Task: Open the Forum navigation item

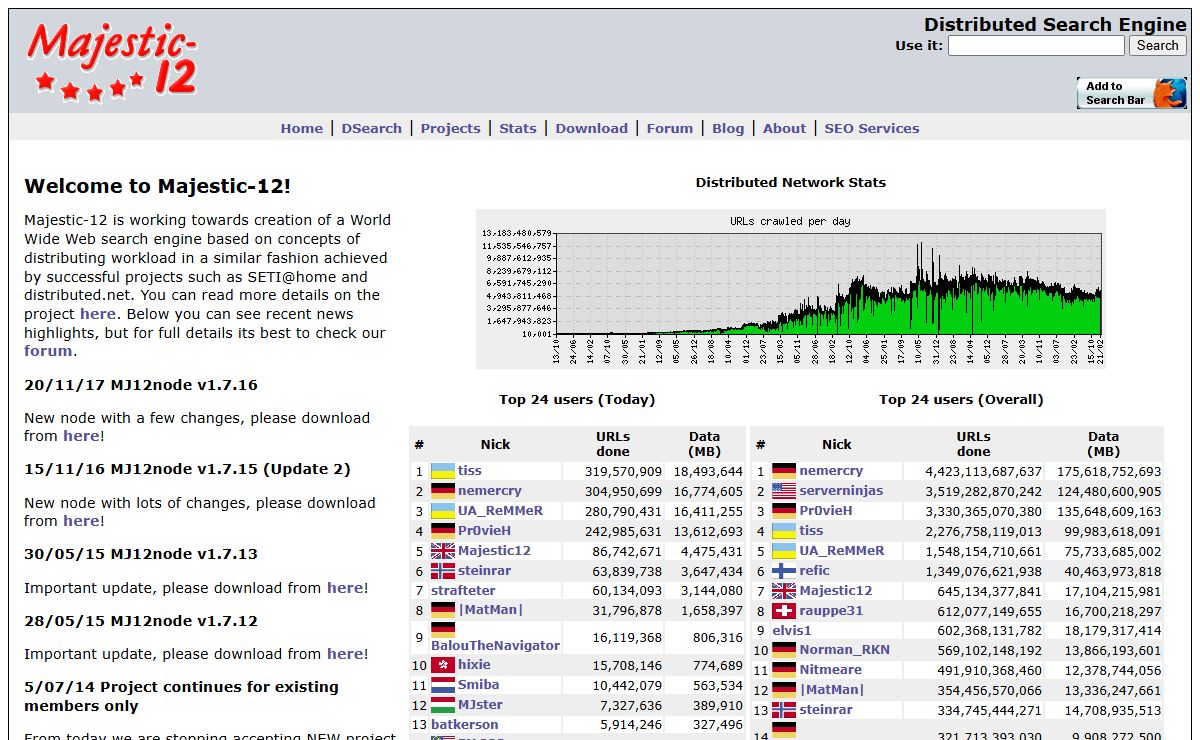Action: tap(670, 128)
